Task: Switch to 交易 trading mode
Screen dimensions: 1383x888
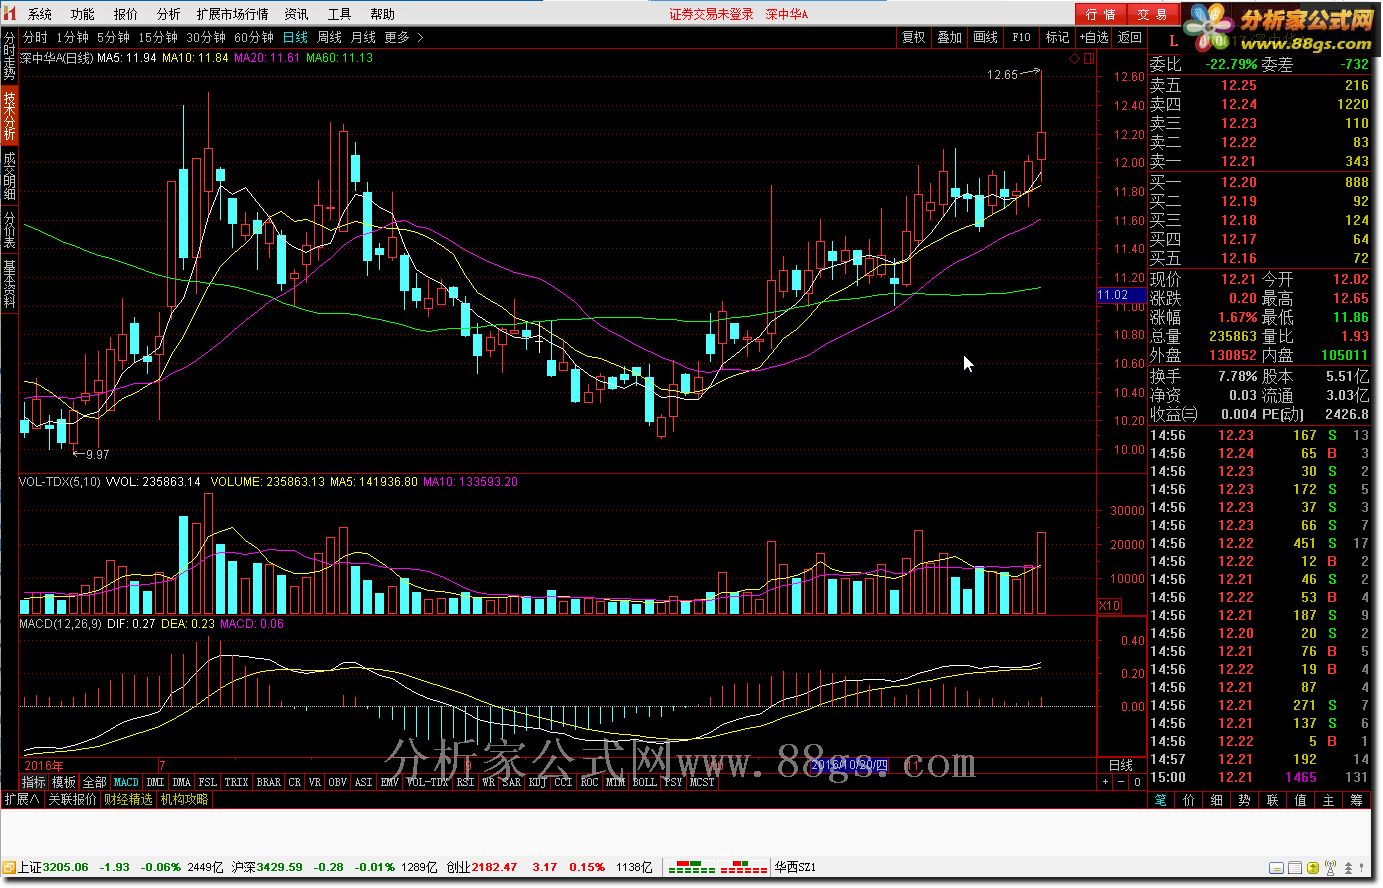Action: pos(1153,14)
